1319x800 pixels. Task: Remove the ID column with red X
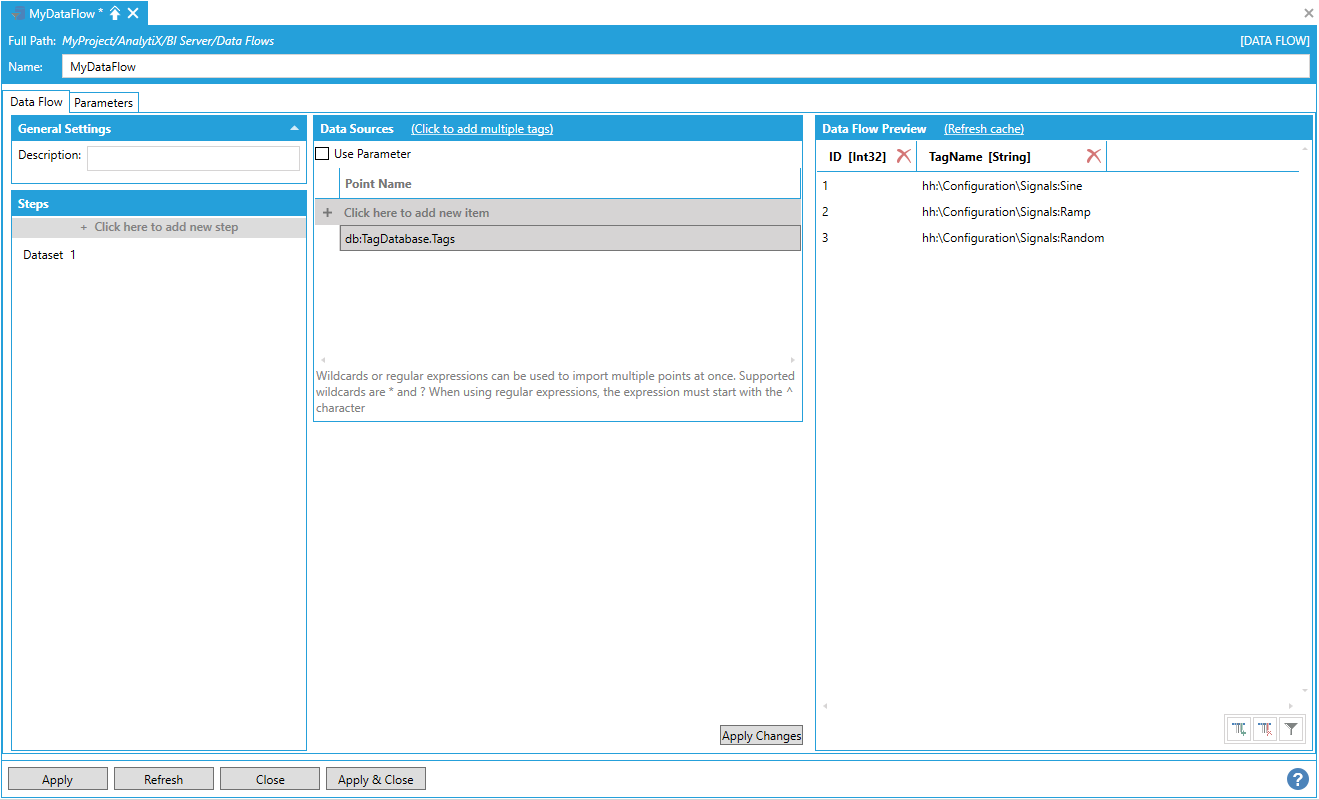(x=903, y=156)
